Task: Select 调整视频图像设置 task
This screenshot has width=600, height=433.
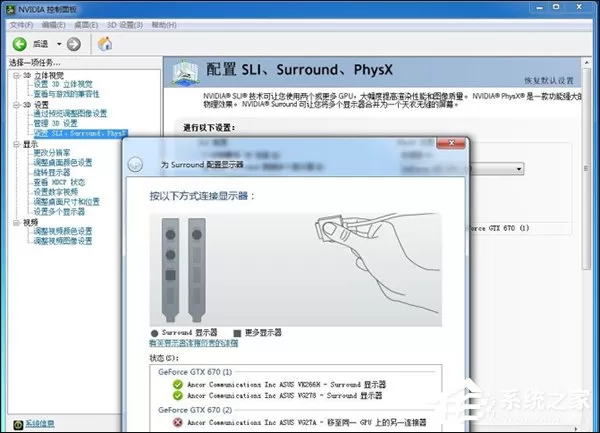Action: (x=63, y=241)
